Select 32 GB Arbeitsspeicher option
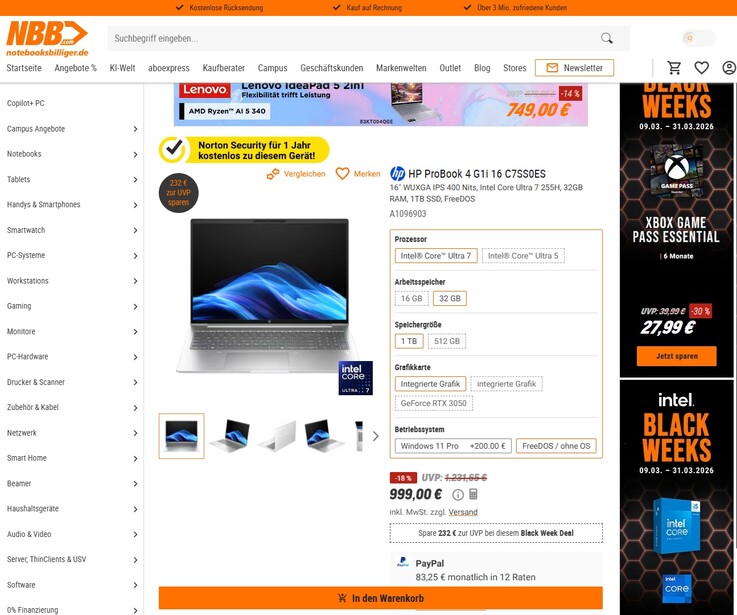 coord(450,299)
